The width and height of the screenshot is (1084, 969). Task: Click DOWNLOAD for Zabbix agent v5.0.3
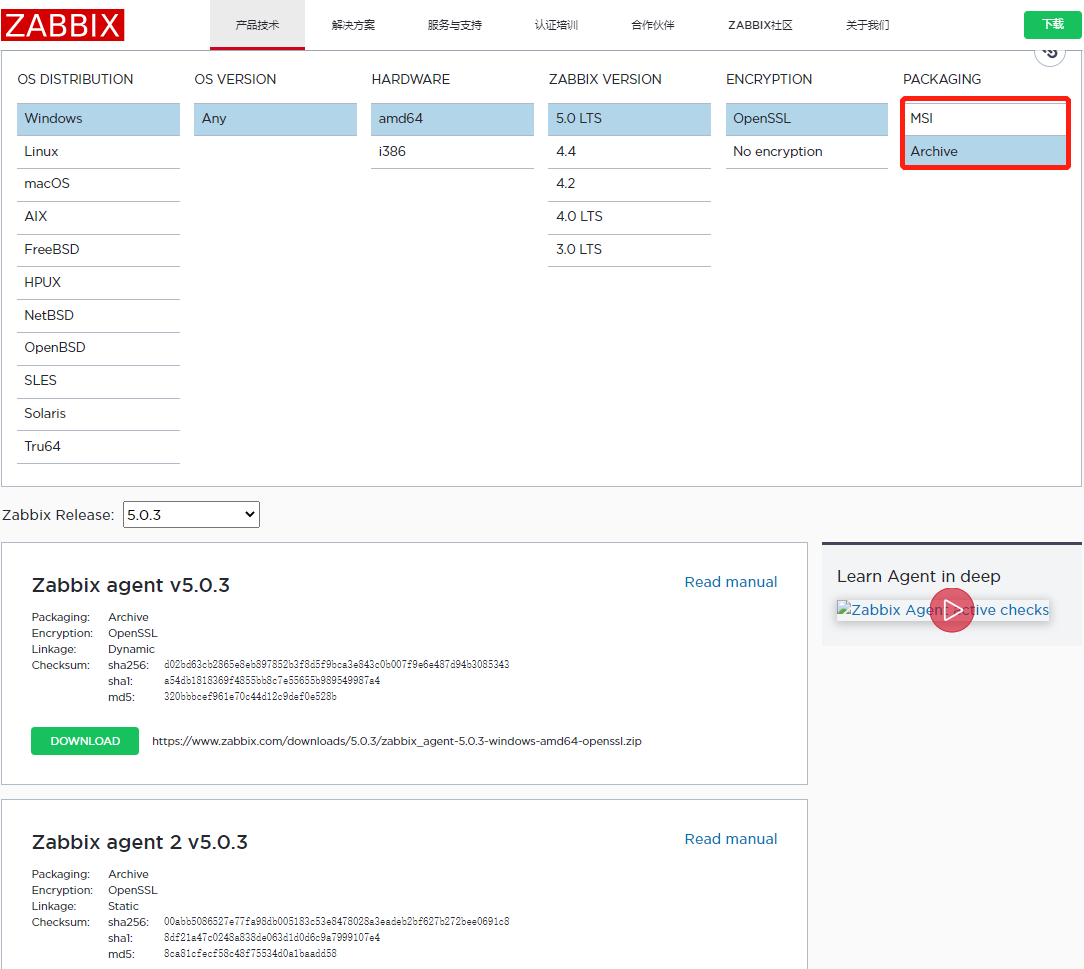point(85,741)
